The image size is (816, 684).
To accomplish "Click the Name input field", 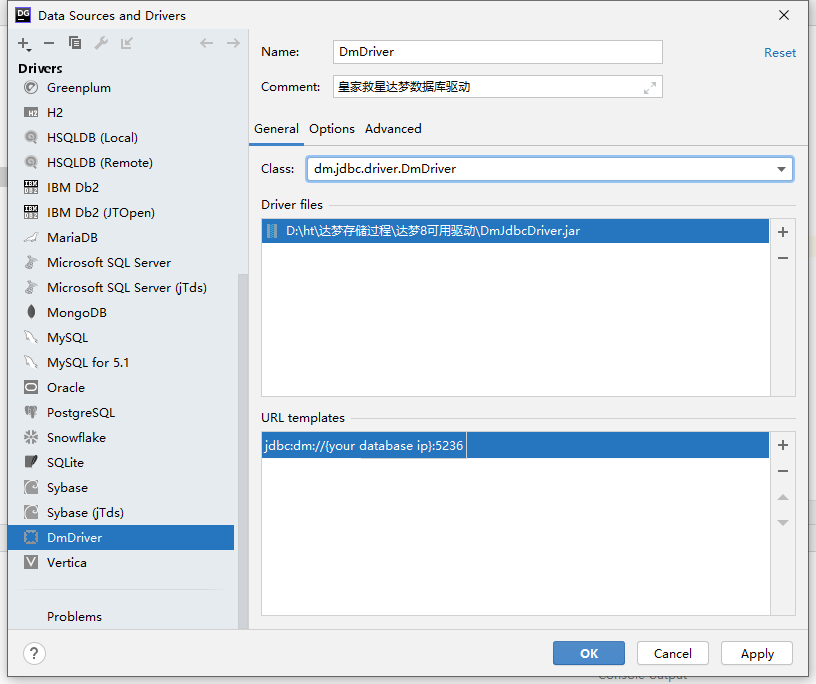I will point(498,52).
